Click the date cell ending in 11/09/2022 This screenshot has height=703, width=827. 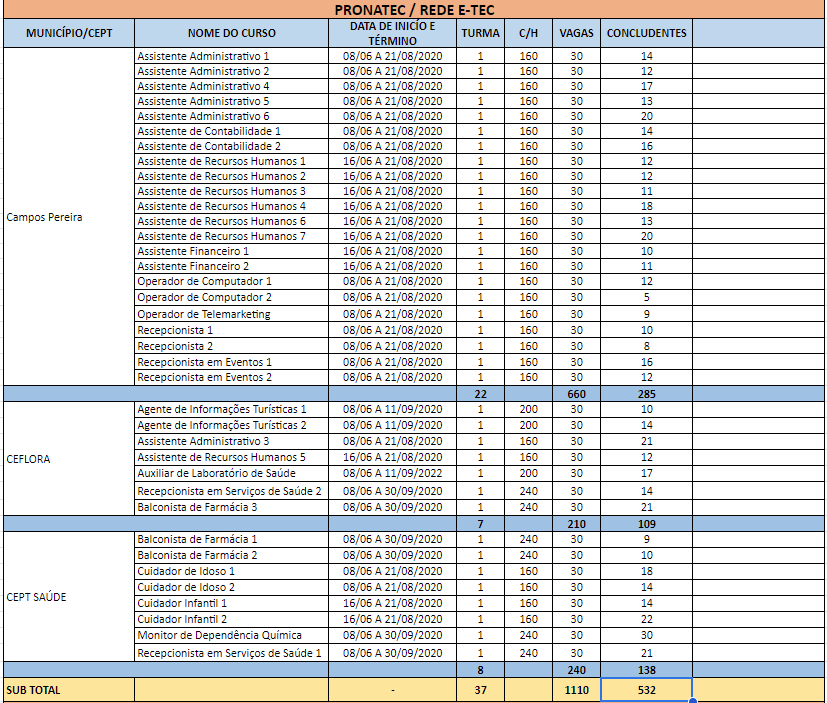(x=392, y=473)
